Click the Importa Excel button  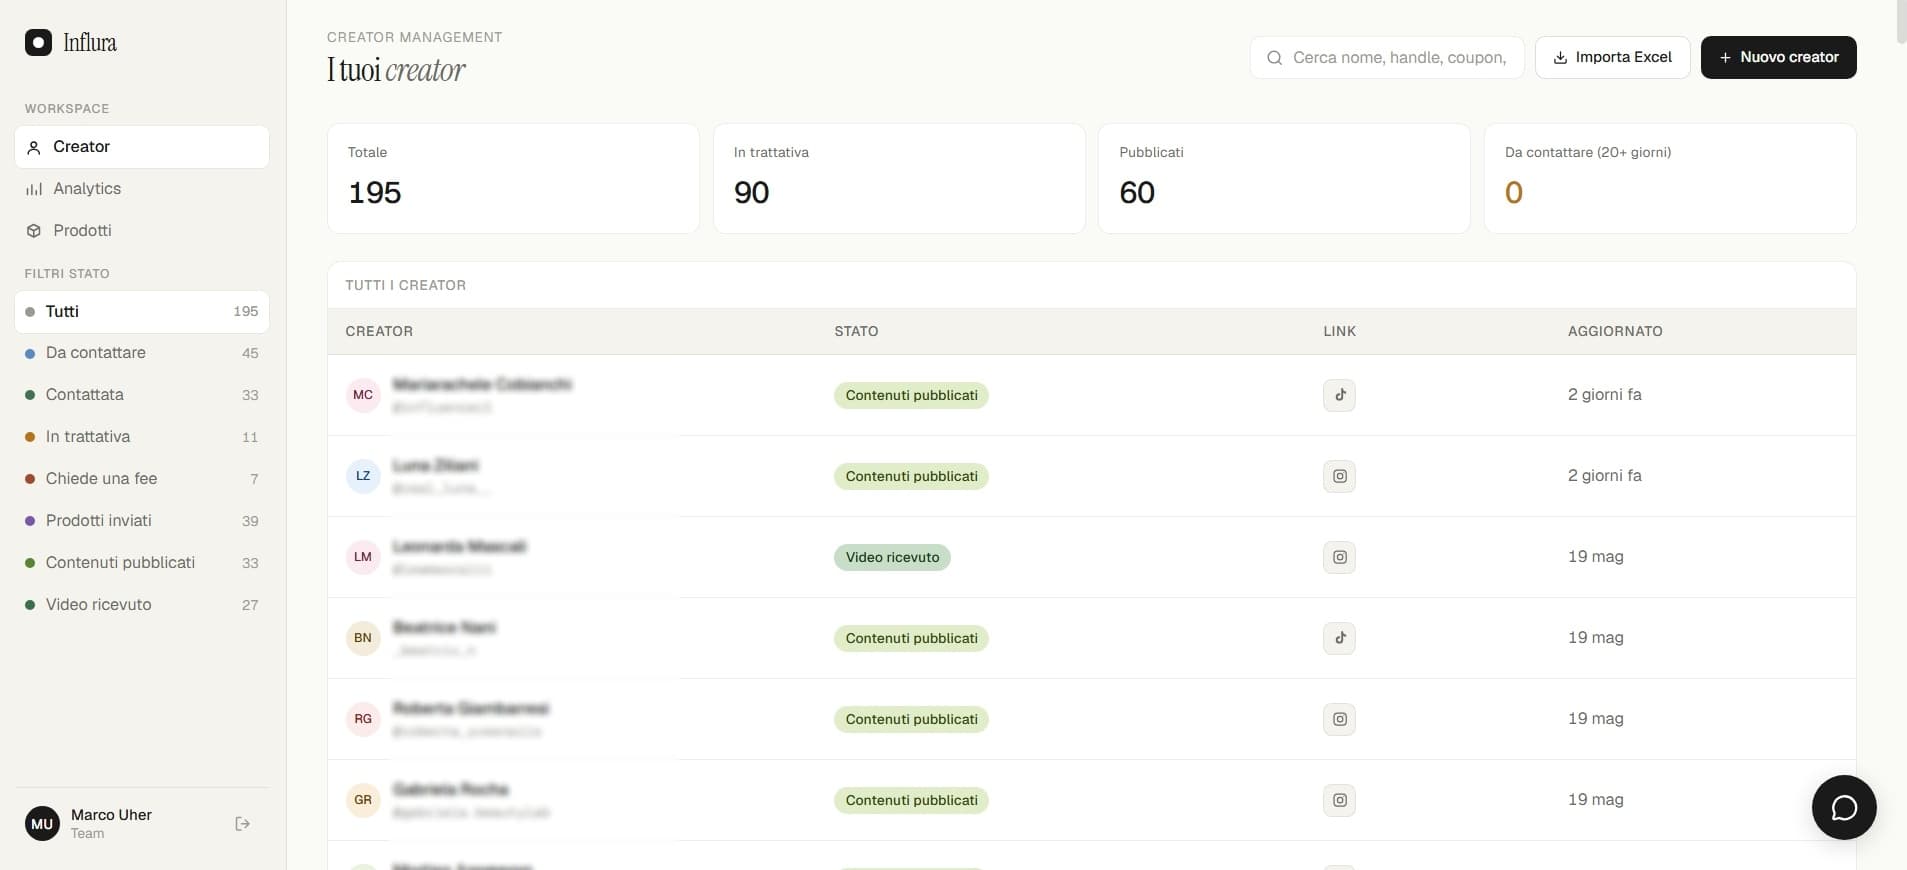coord(1612,58)
